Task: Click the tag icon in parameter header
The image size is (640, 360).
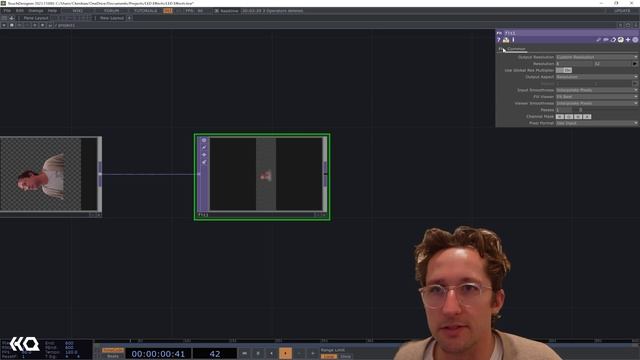Action: click(606, 40)
